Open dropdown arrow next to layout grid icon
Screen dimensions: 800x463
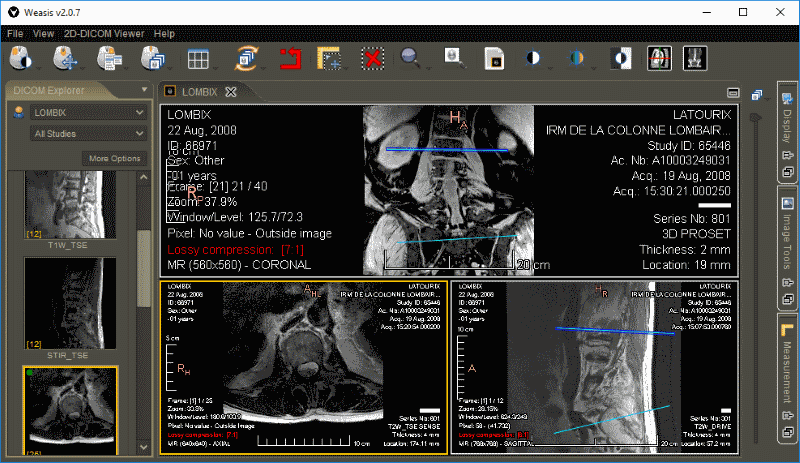pos(216,68)
